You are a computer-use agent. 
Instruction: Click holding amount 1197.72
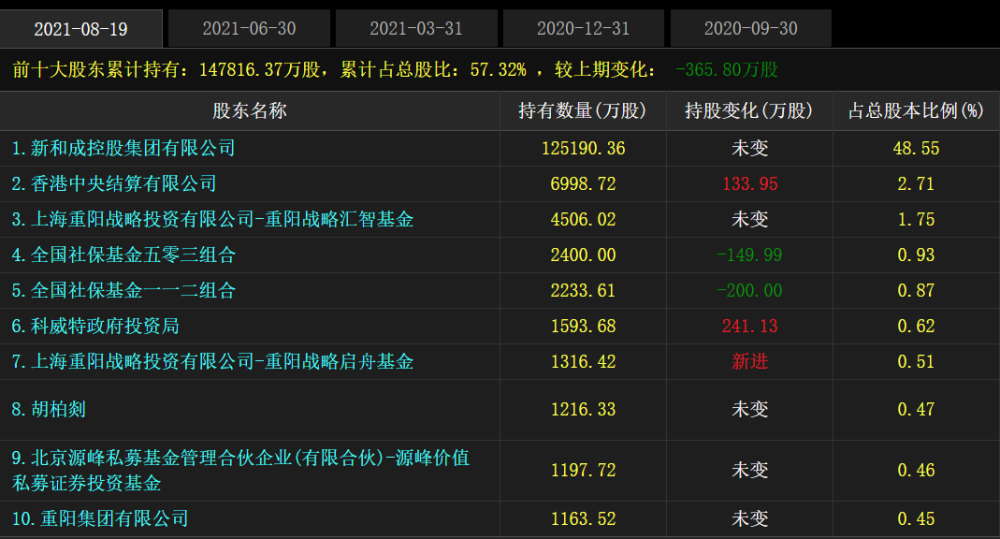(x=583, y=470)
